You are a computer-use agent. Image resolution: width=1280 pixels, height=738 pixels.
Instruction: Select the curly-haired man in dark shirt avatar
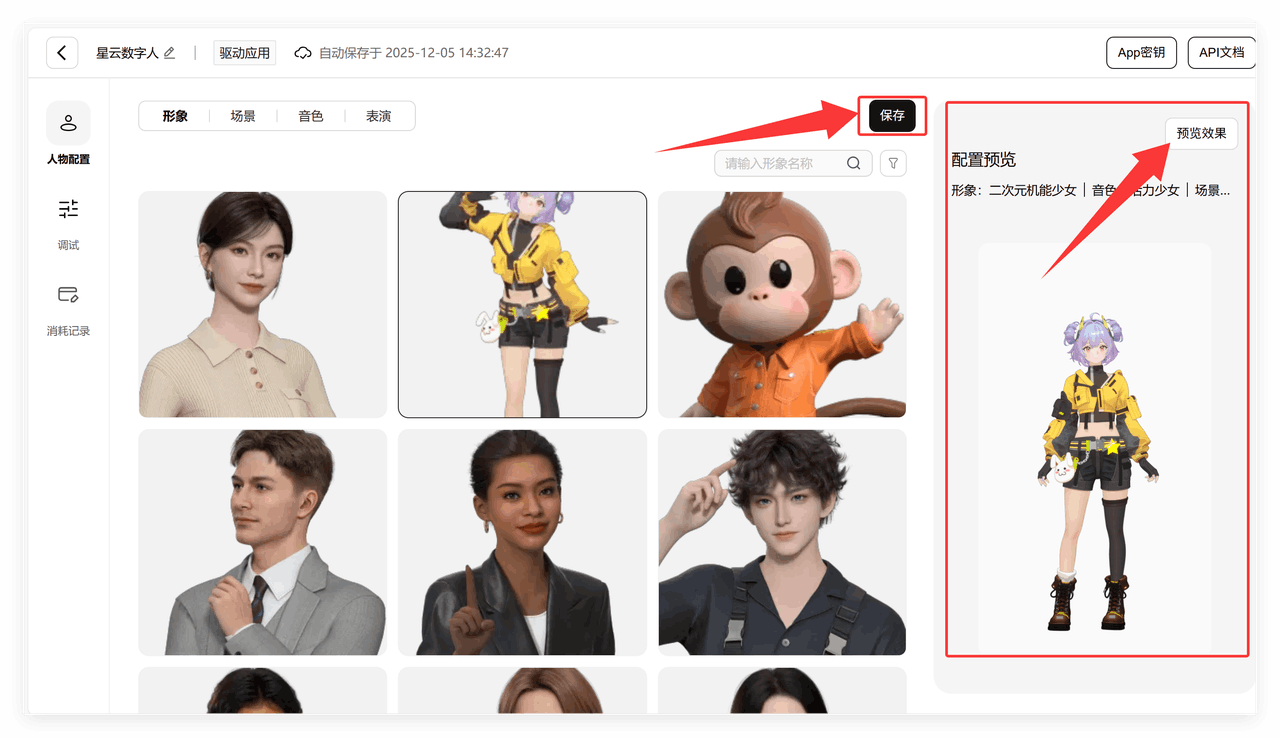782,542
